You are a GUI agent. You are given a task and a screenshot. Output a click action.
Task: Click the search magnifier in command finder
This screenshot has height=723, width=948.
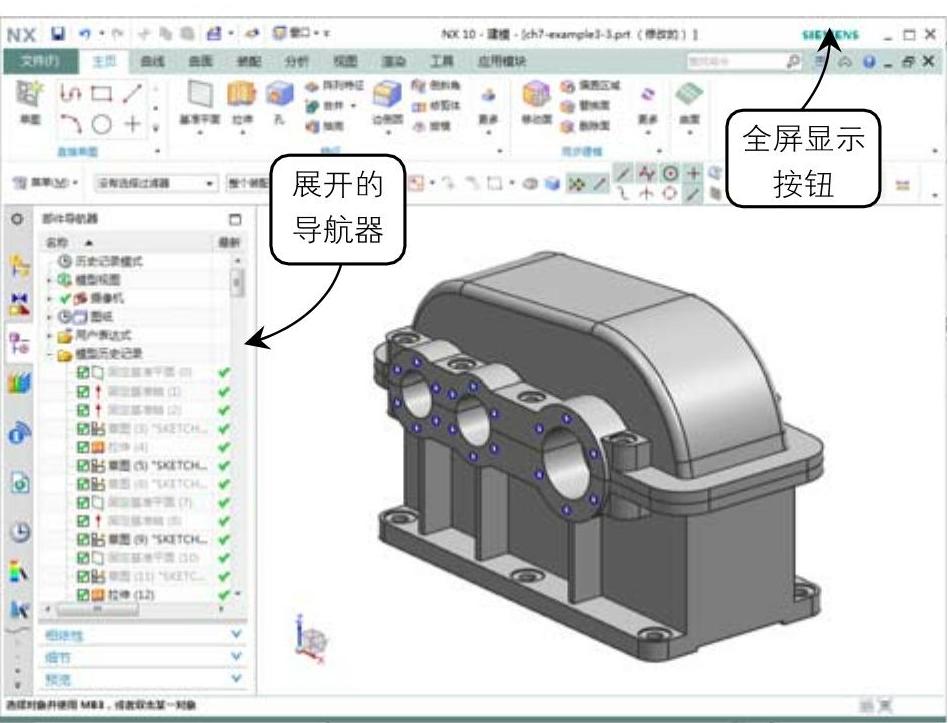coord(793,61)
